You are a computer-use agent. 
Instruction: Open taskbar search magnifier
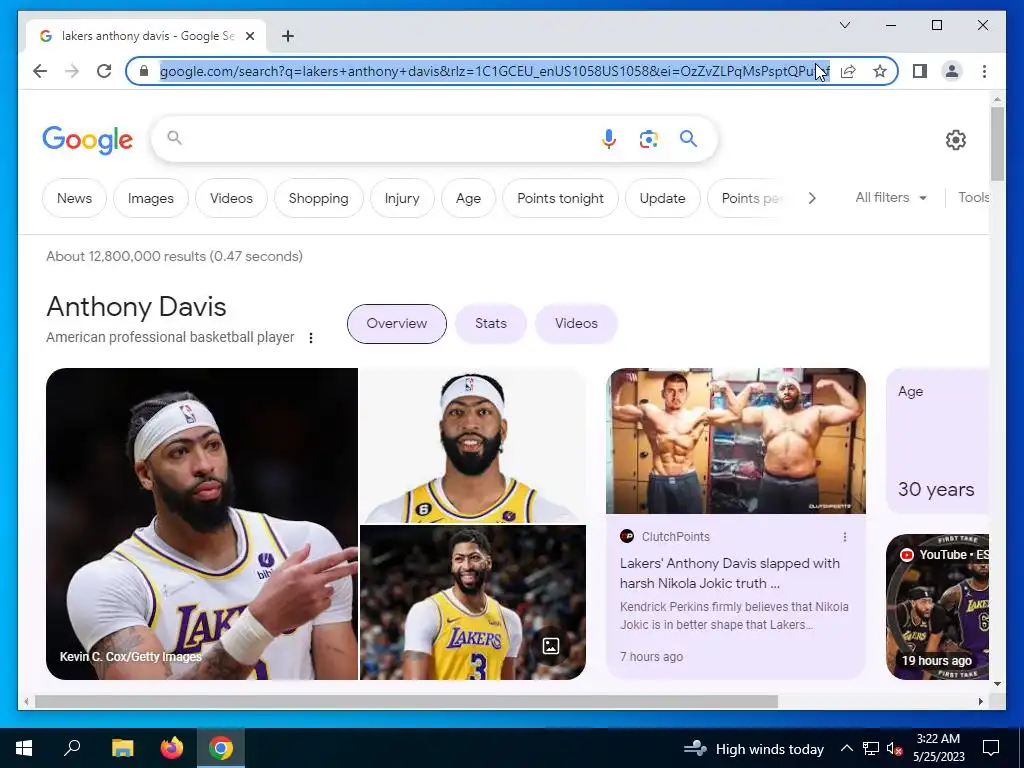(72, 748)
